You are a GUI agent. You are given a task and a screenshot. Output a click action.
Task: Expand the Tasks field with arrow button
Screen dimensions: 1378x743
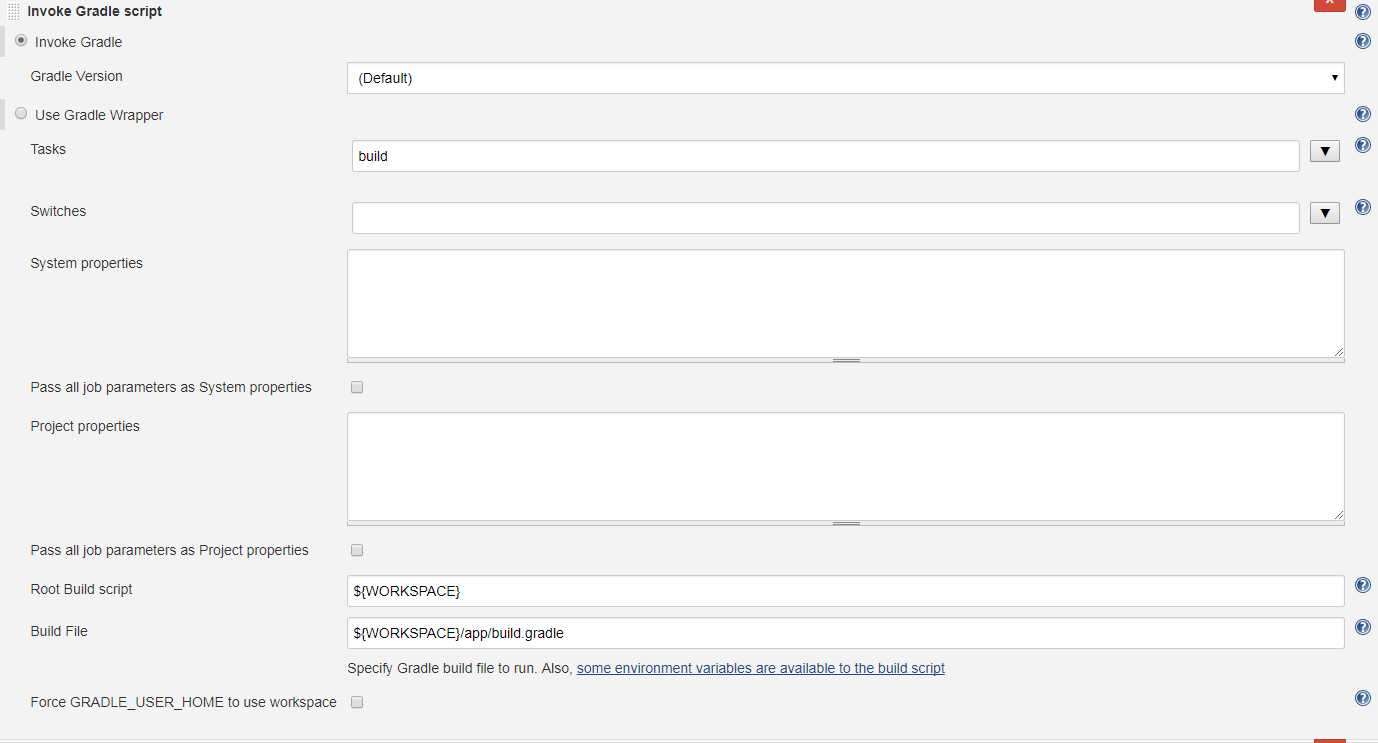pyautogui.click(x=1324, y=151)
